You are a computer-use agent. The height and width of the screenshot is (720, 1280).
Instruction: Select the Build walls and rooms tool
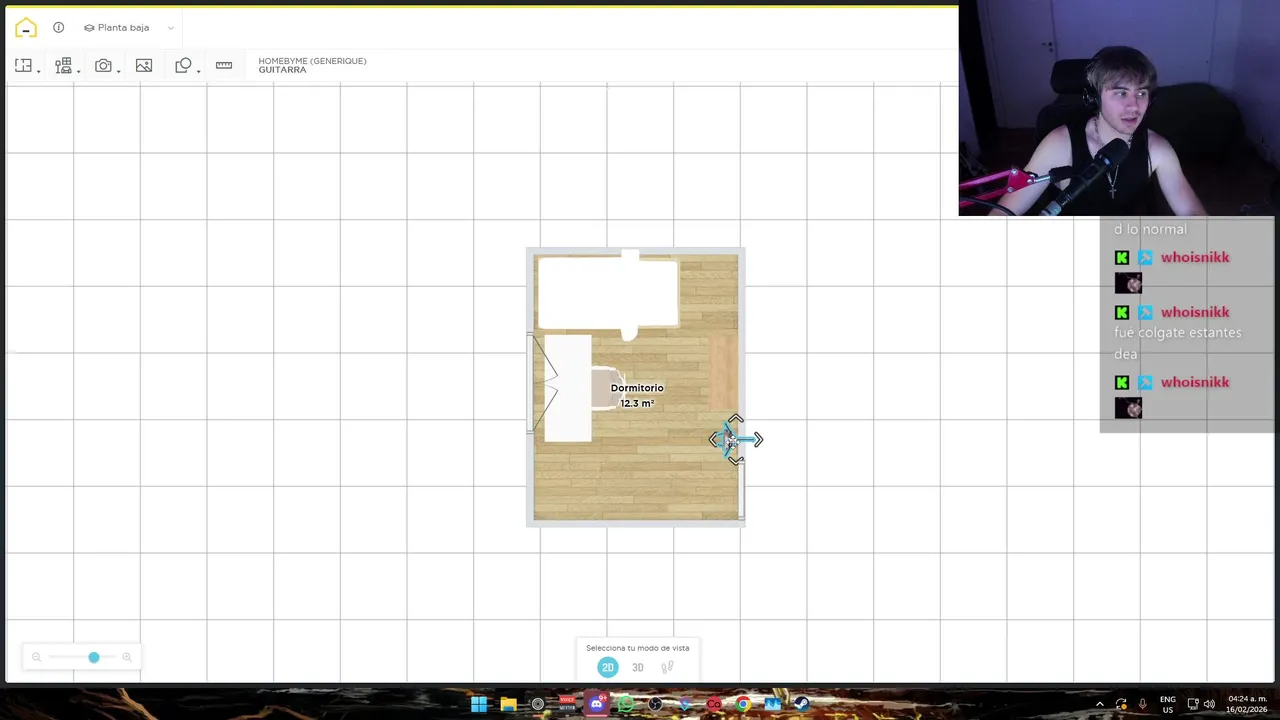tap(23, 65)
